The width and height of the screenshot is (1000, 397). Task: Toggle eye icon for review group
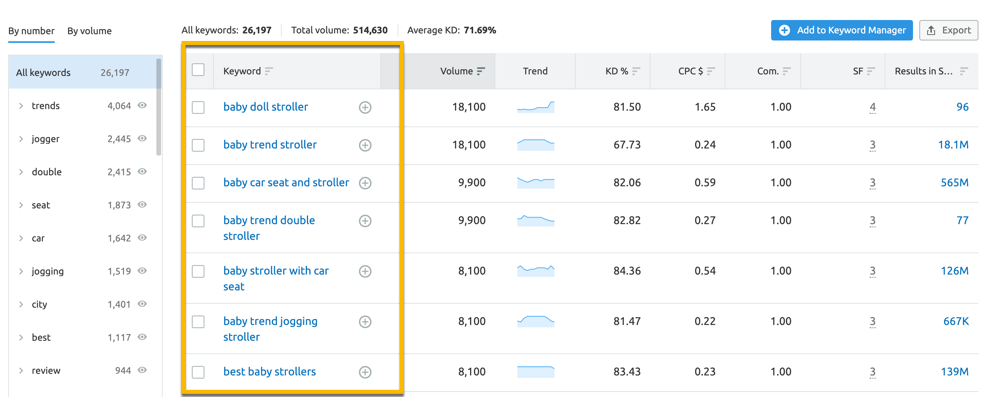[x=142, y=370]
